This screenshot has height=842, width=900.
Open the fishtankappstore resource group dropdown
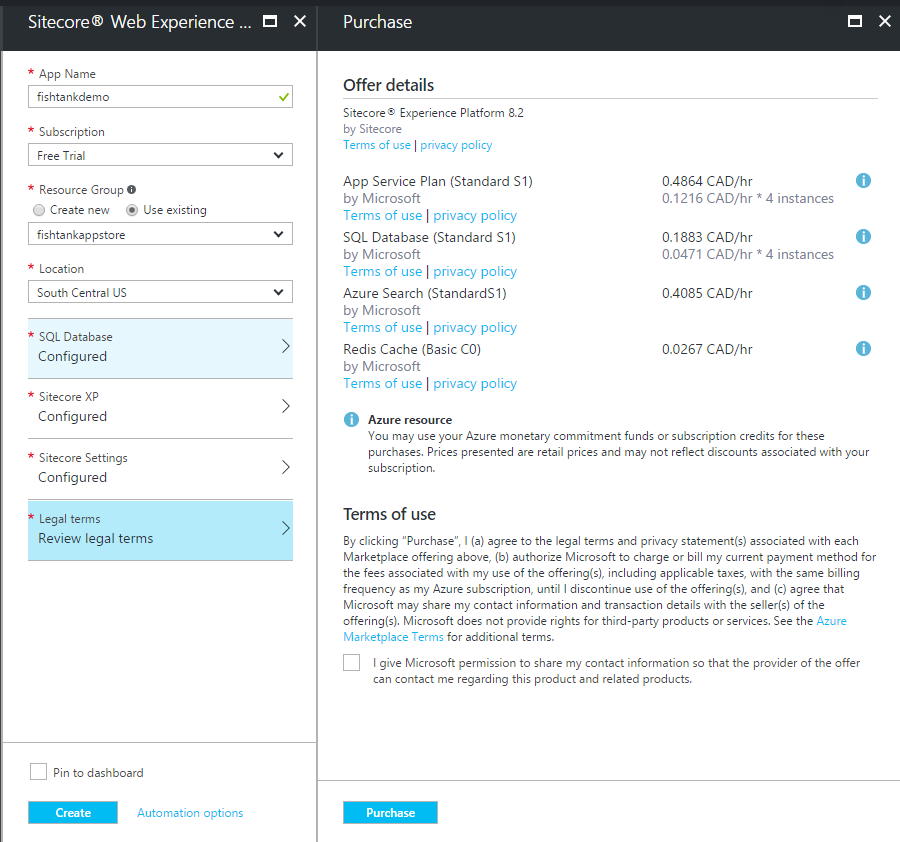tap(160, 234)
